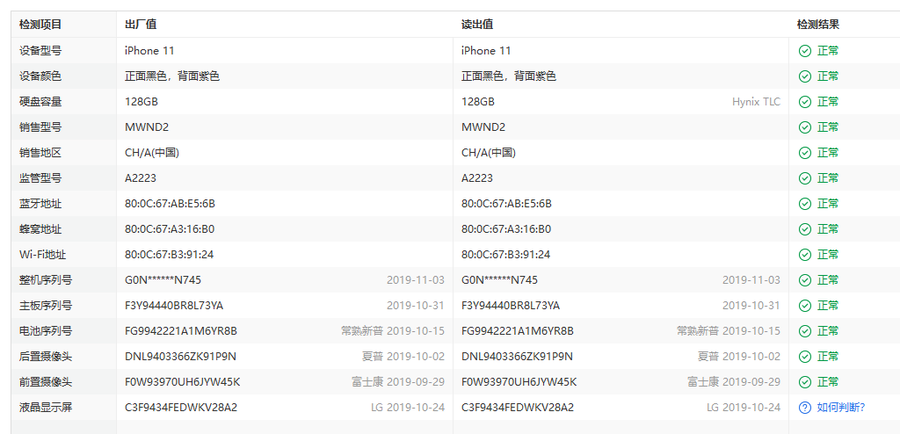Click read-out value A2223
The image size is (900, 434).
tap(476, 178)
